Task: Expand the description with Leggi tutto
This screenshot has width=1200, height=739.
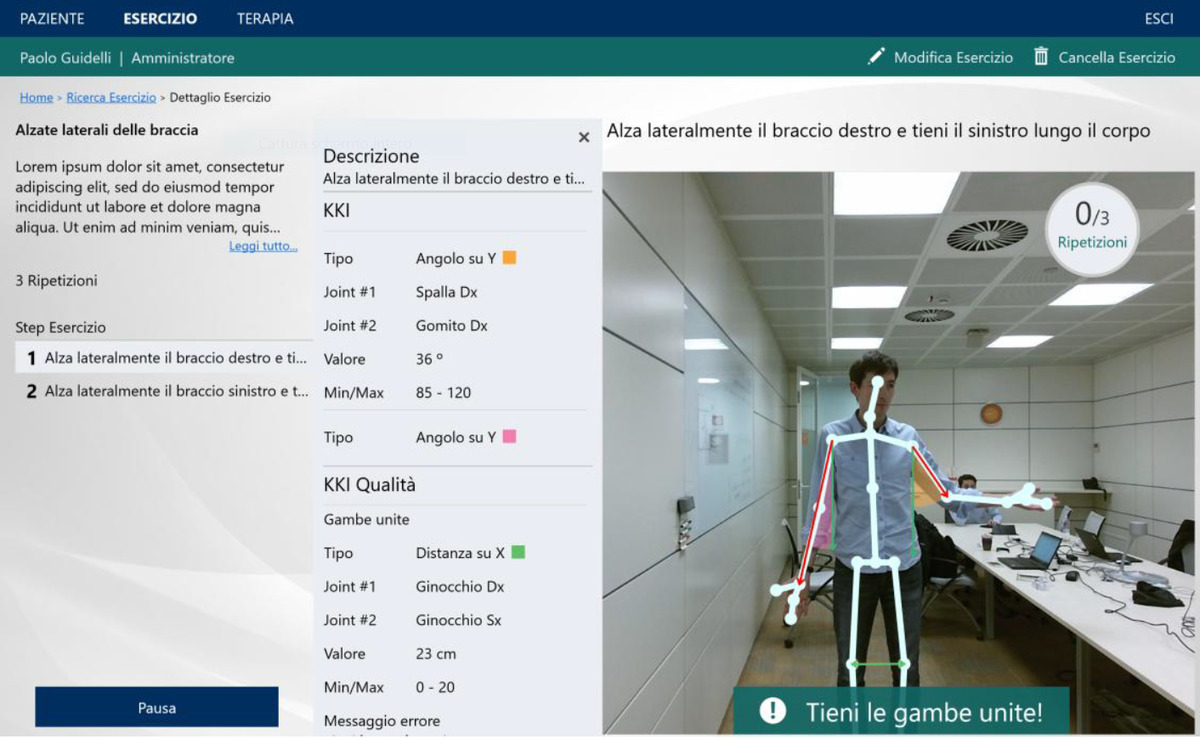Action: click(262, 245)
